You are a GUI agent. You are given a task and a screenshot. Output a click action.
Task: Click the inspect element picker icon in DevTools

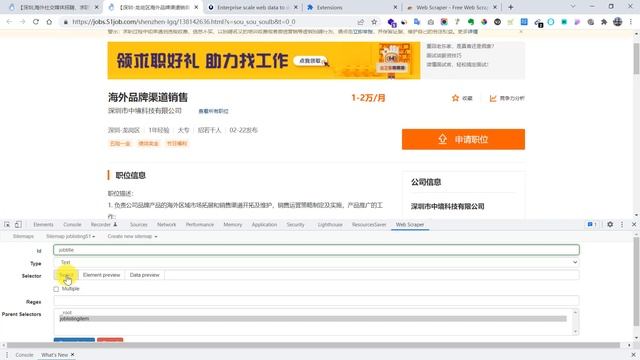pos(7,224)
